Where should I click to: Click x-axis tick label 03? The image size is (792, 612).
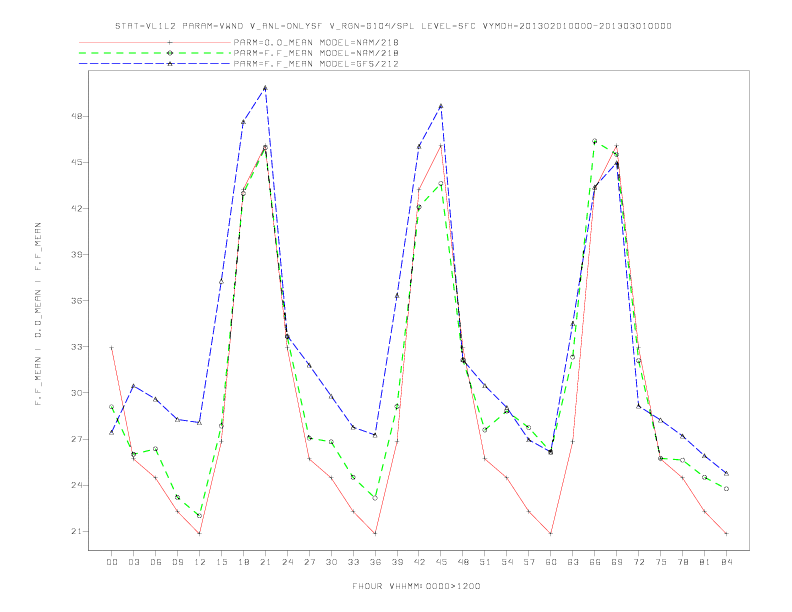(133, 562)
